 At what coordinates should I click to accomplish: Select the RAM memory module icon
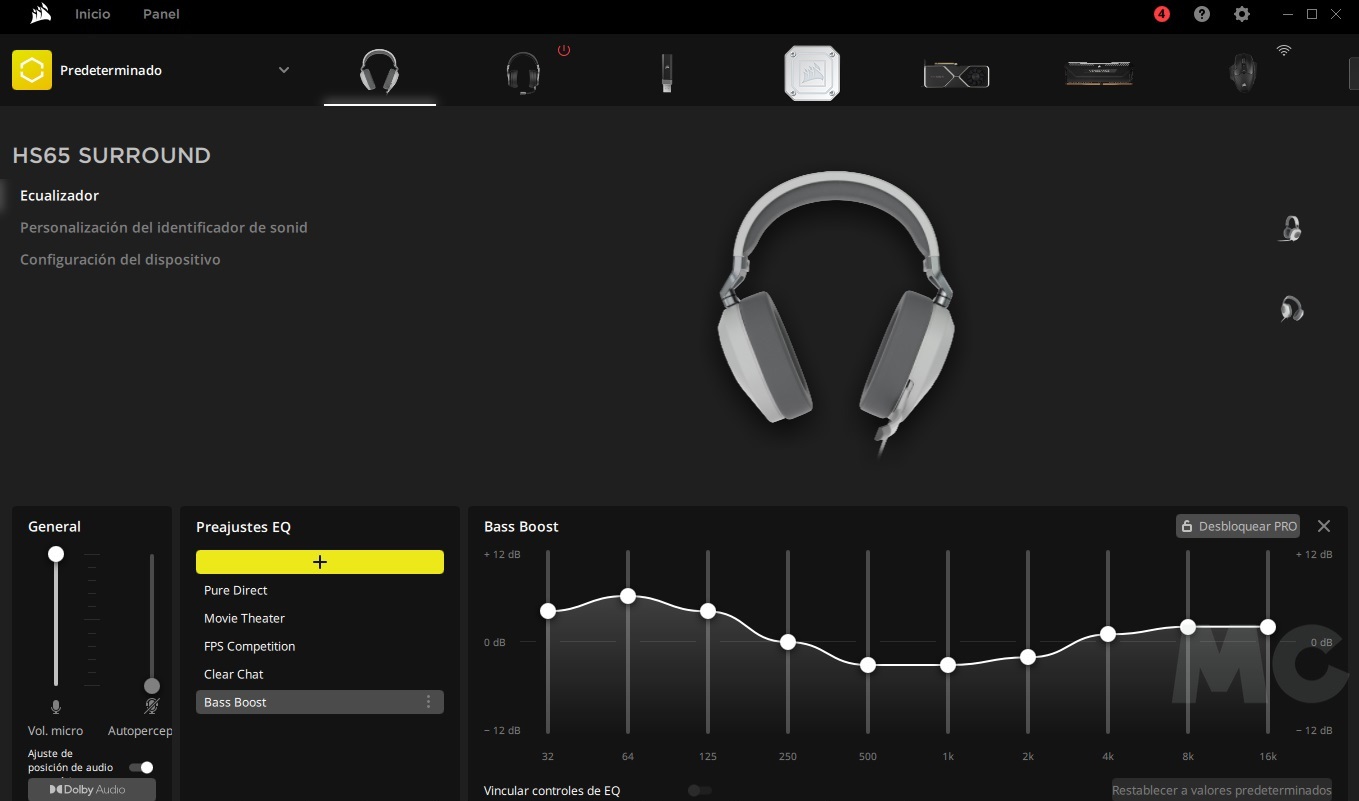tap(1099, 73)
